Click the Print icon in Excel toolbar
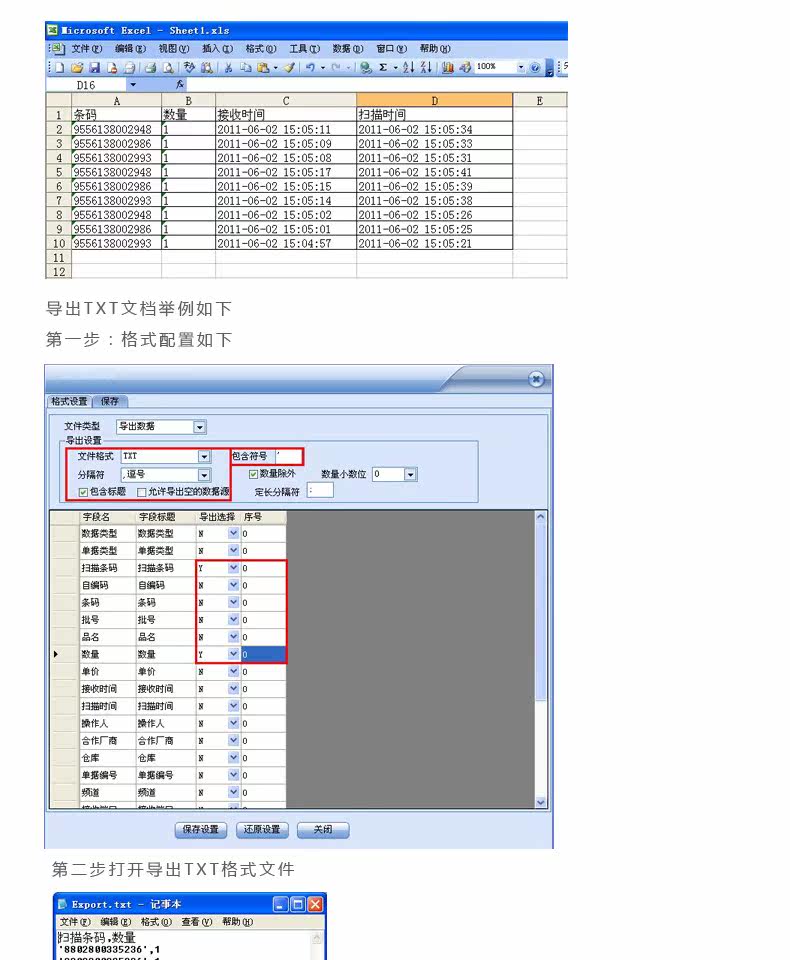This screenshot has height=960, width=790. click(x=151, y=67)
